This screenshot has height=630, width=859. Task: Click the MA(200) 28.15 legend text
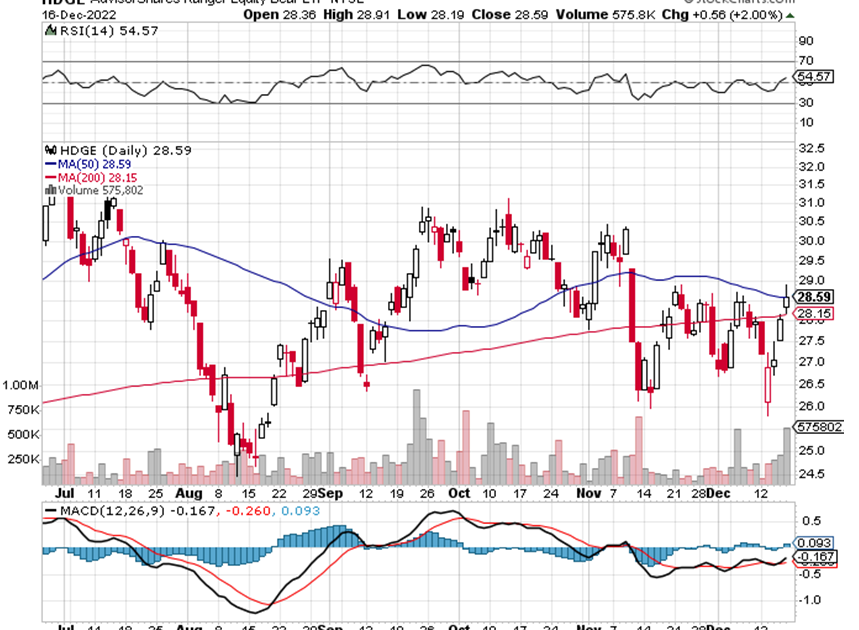pyautogui.click(x=98, y=177)
